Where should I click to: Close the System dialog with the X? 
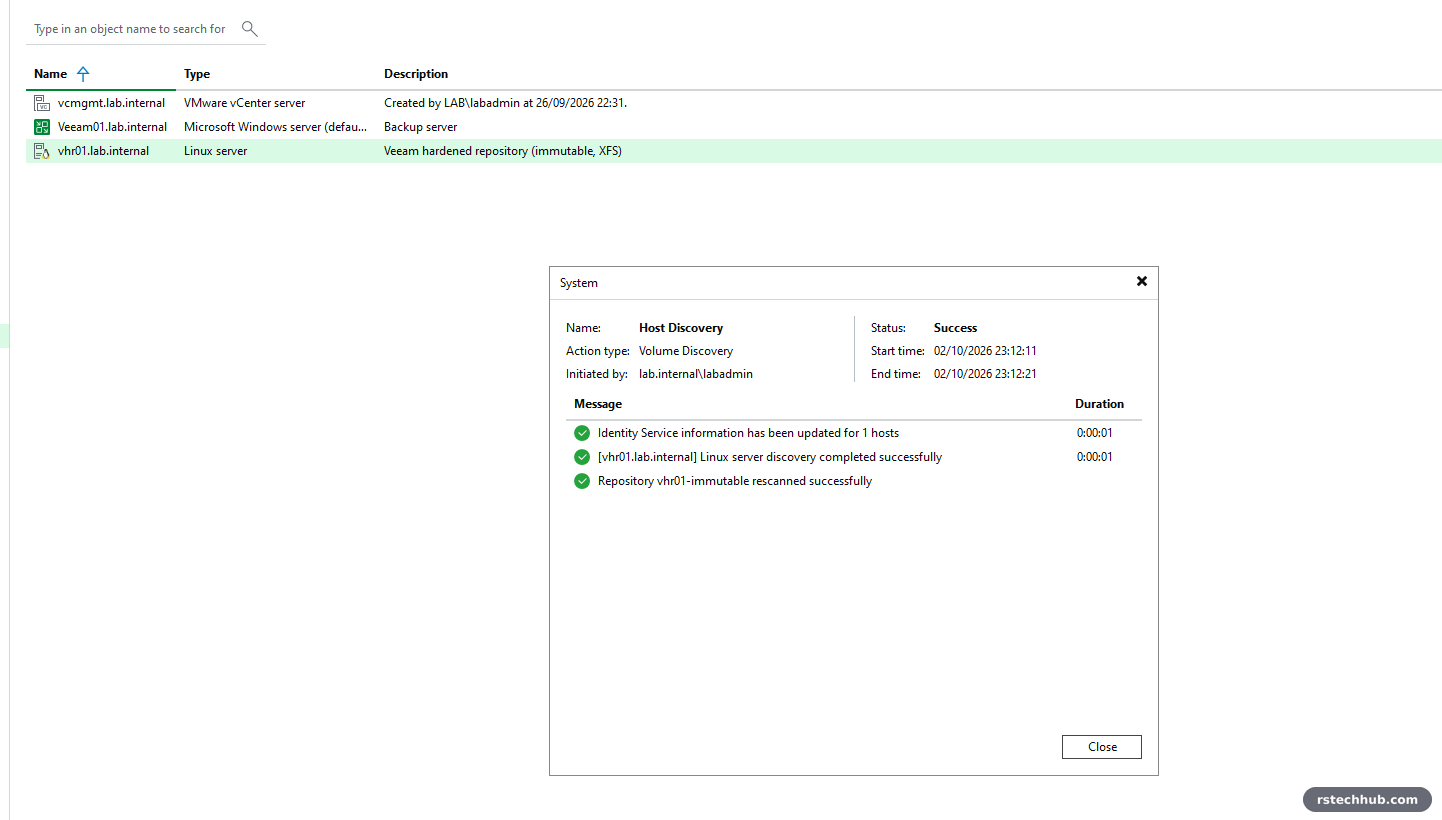pyautogui.click(x=1141, y=282)
